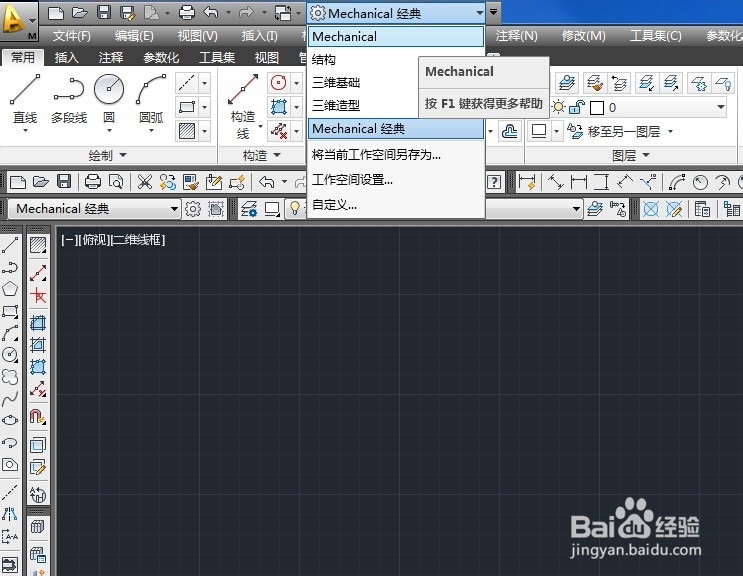The image size is (743, 576).
Task: Select the Circle (圆) tool in ribbon
Action: 109,99
